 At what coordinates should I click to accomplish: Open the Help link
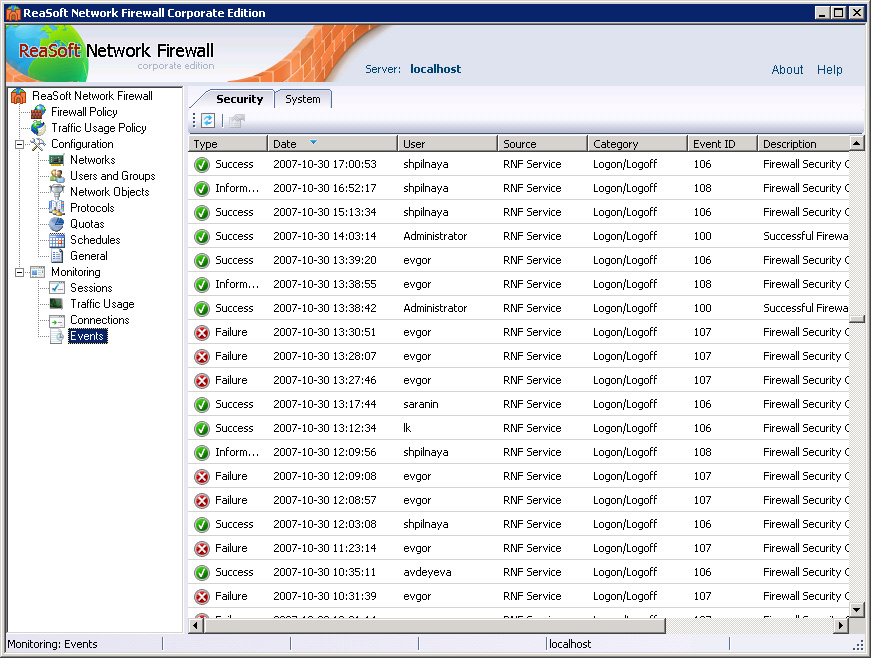[829, 69]
